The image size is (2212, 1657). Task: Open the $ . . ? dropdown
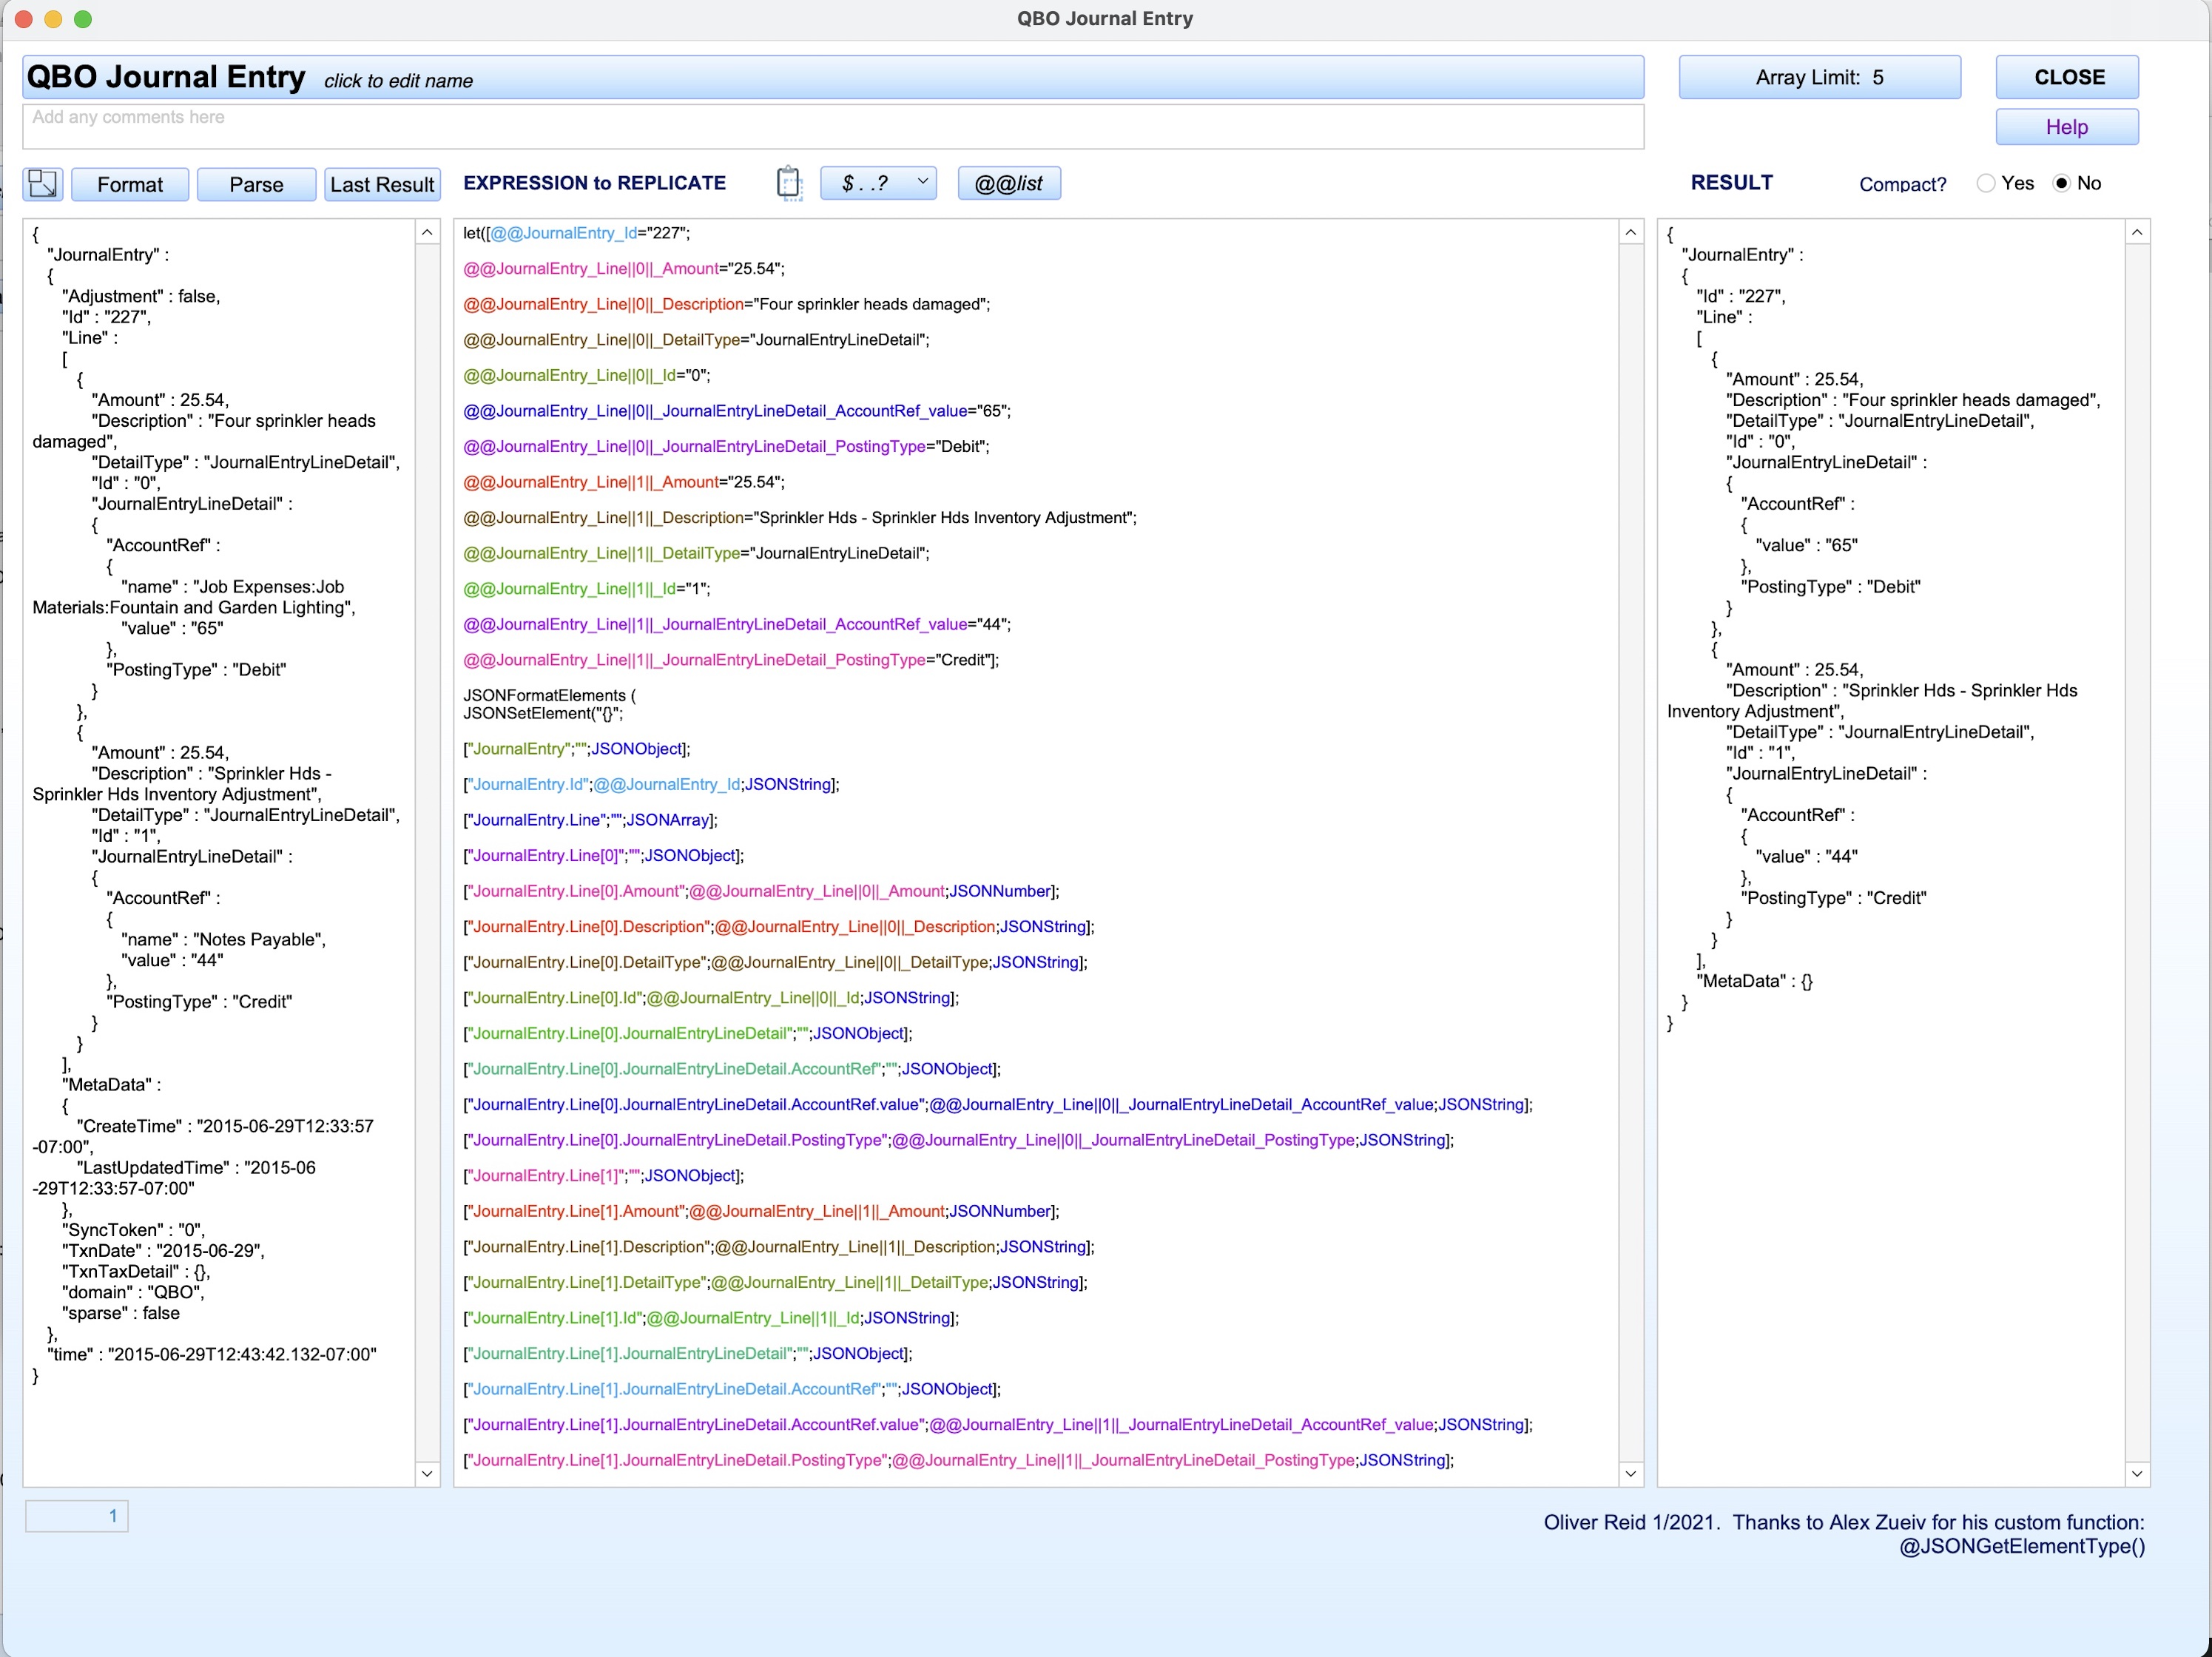tap(878, 183)
